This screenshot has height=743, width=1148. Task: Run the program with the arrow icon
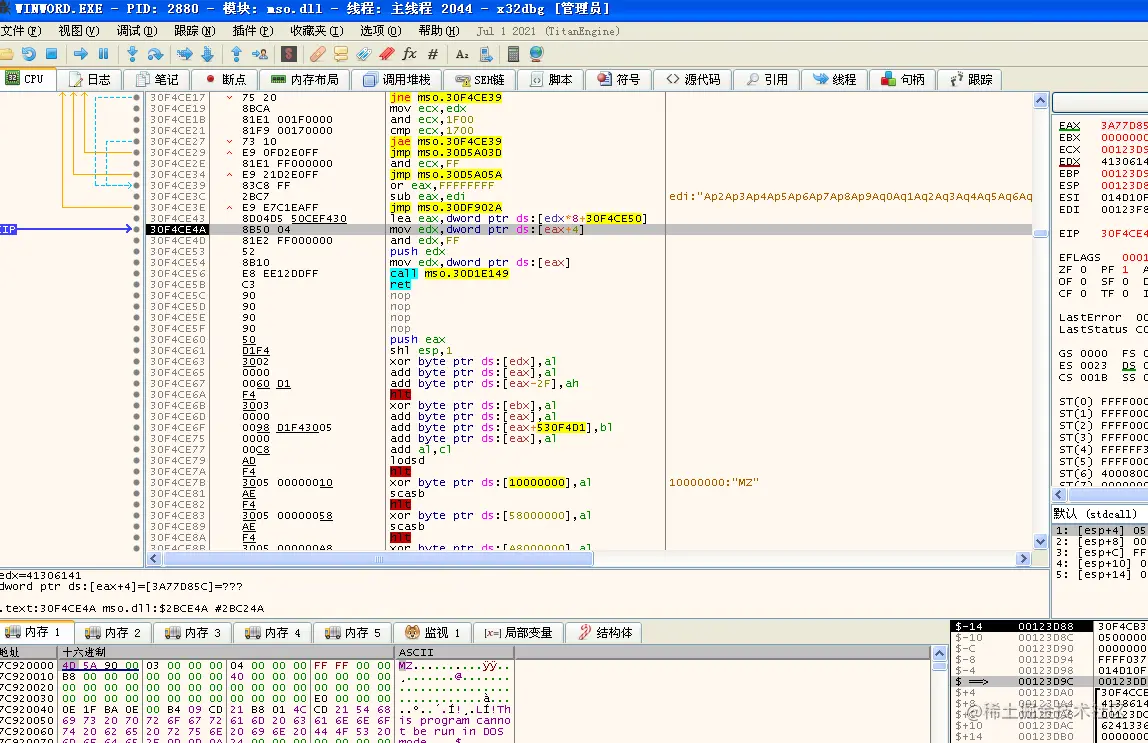point(81,53)
